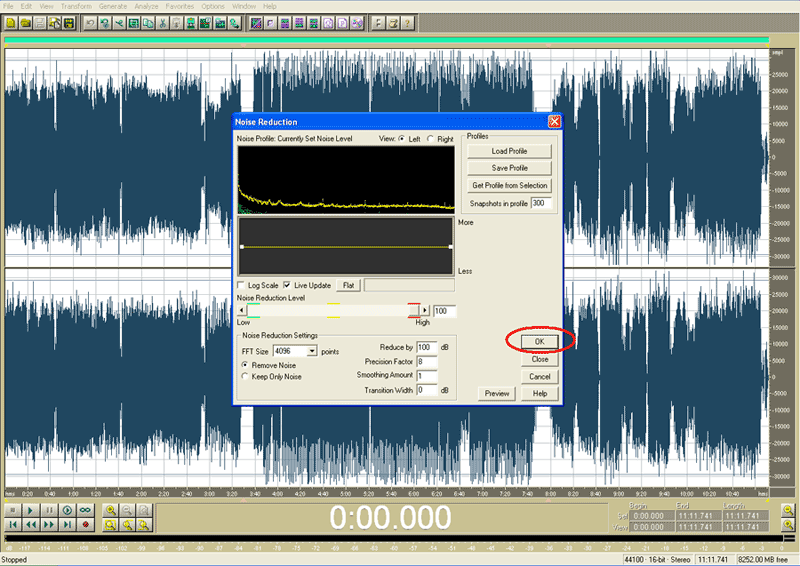Click the Undo toolbar icon

pyautogui.click(x=91, y=22)
